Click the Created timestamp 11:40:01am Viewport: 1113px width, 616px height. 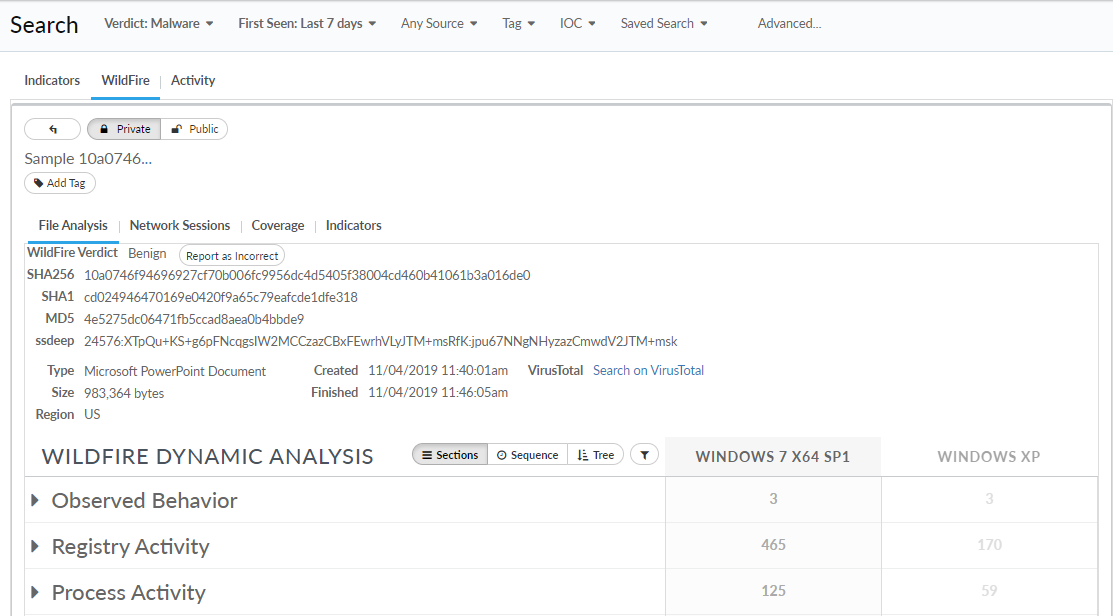click(438, 370)
